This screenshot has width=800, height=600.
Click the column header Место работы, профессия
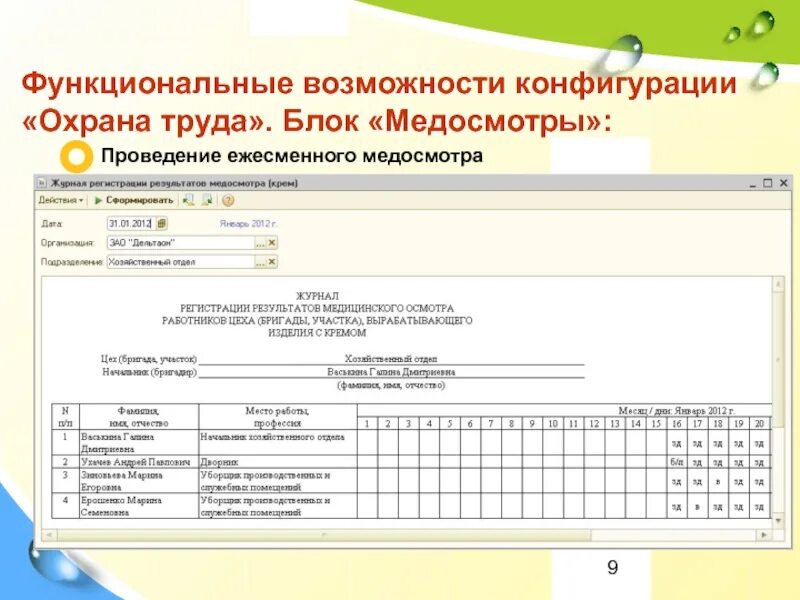pos(278,417)
